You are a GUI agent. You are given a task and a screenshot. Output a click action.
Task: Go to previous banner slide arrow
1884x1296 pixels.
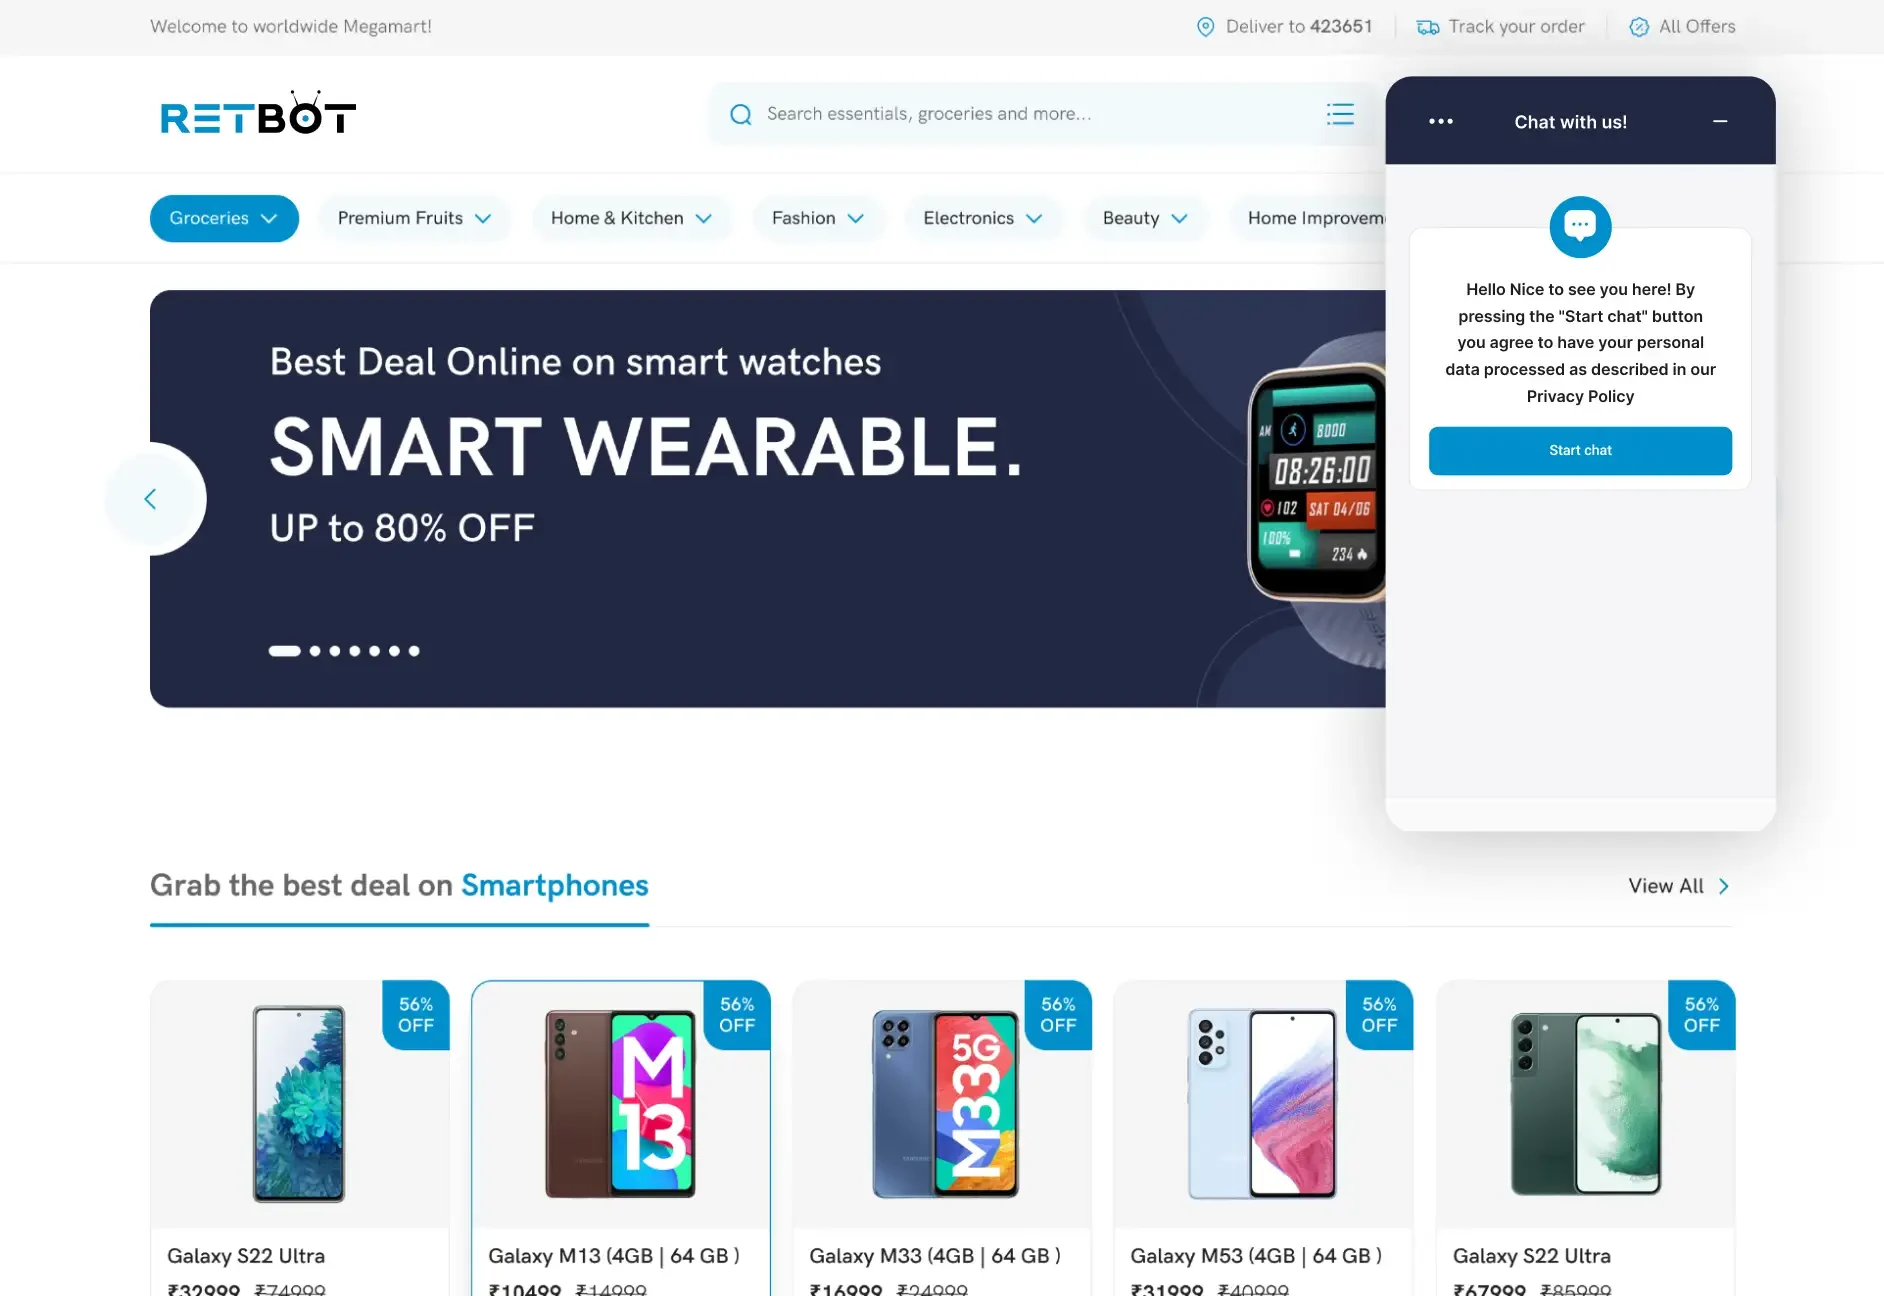(150, 499)
